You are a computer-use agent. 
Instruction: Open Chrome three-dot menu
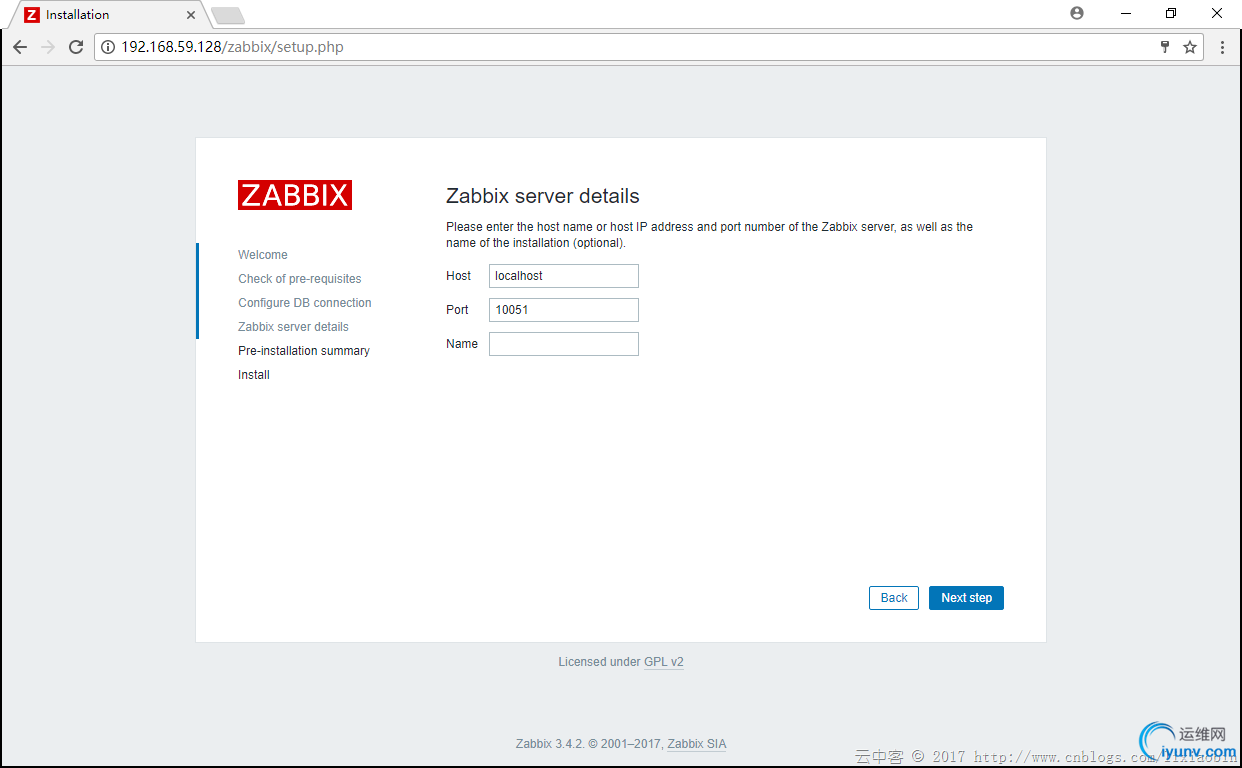1222,47
